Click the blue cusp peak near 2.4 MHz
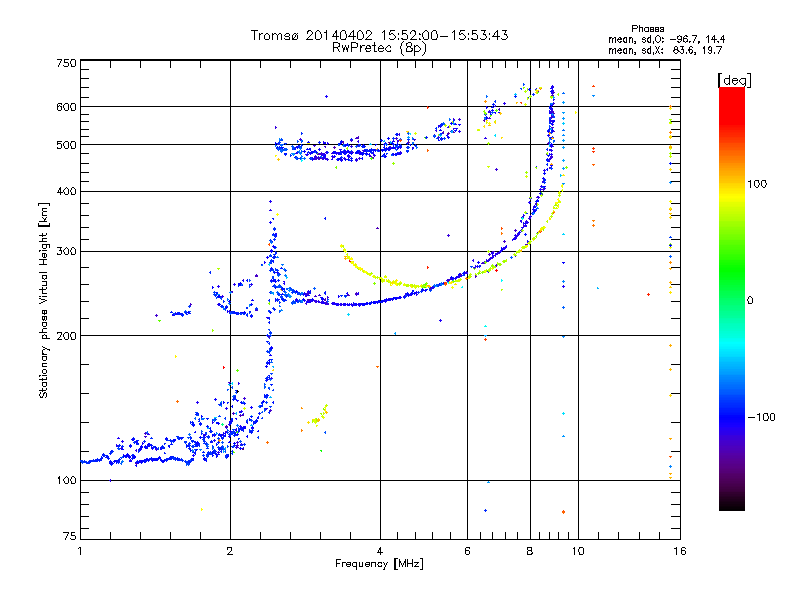800x600 pixels. tap(270, 202)
